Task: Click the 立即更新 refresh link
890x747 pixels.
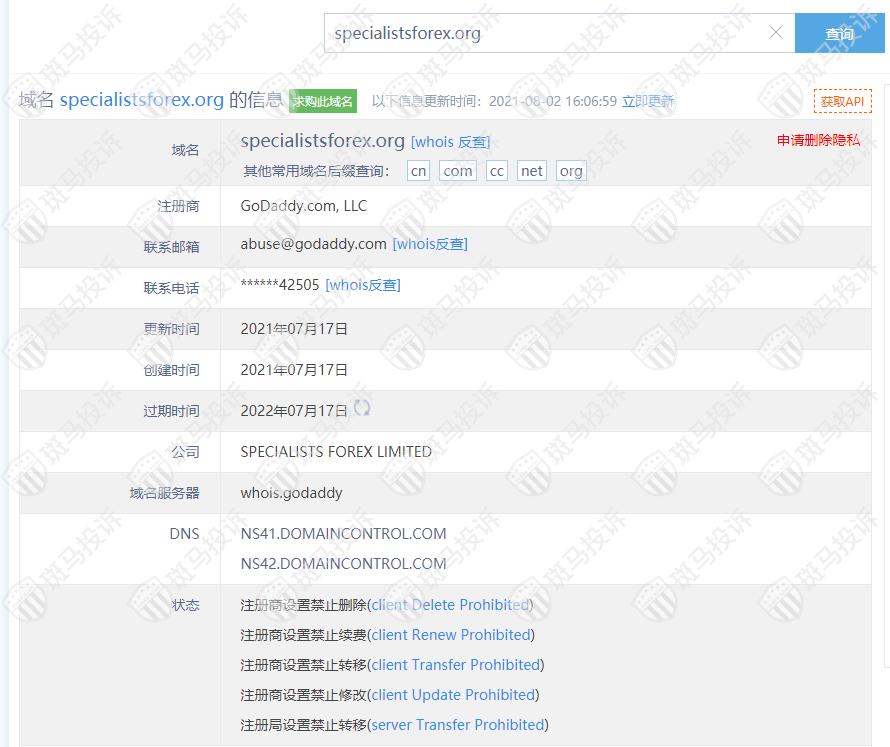Action: tap(648, 101)
